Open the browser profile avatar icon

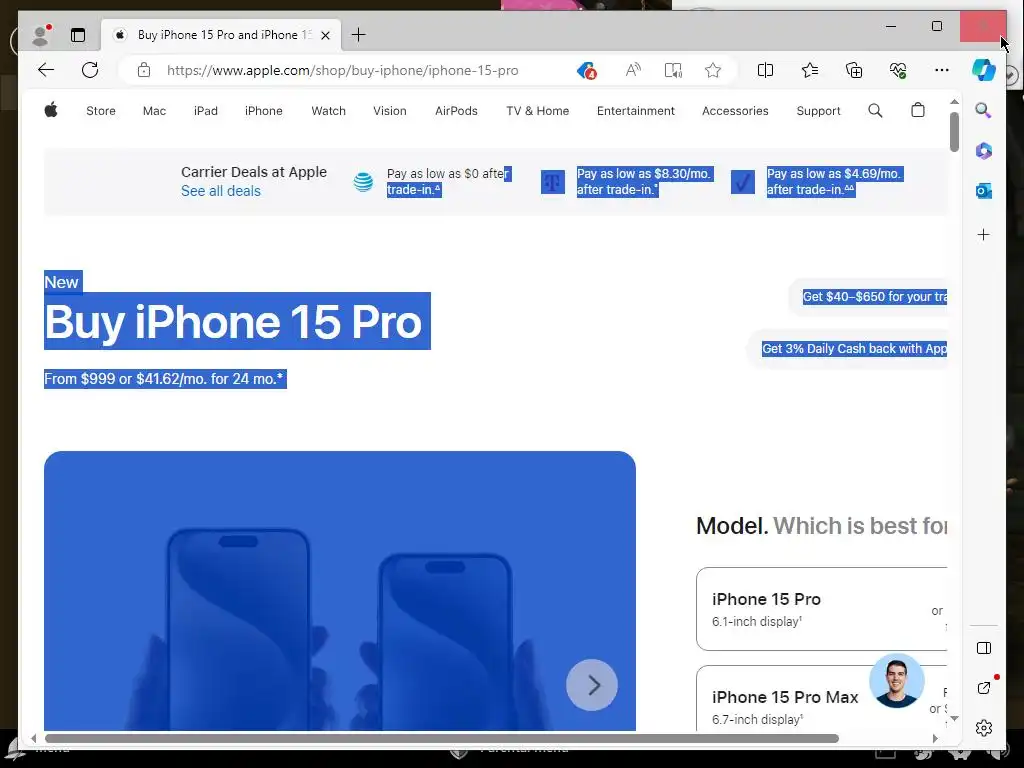coord(41,35)
